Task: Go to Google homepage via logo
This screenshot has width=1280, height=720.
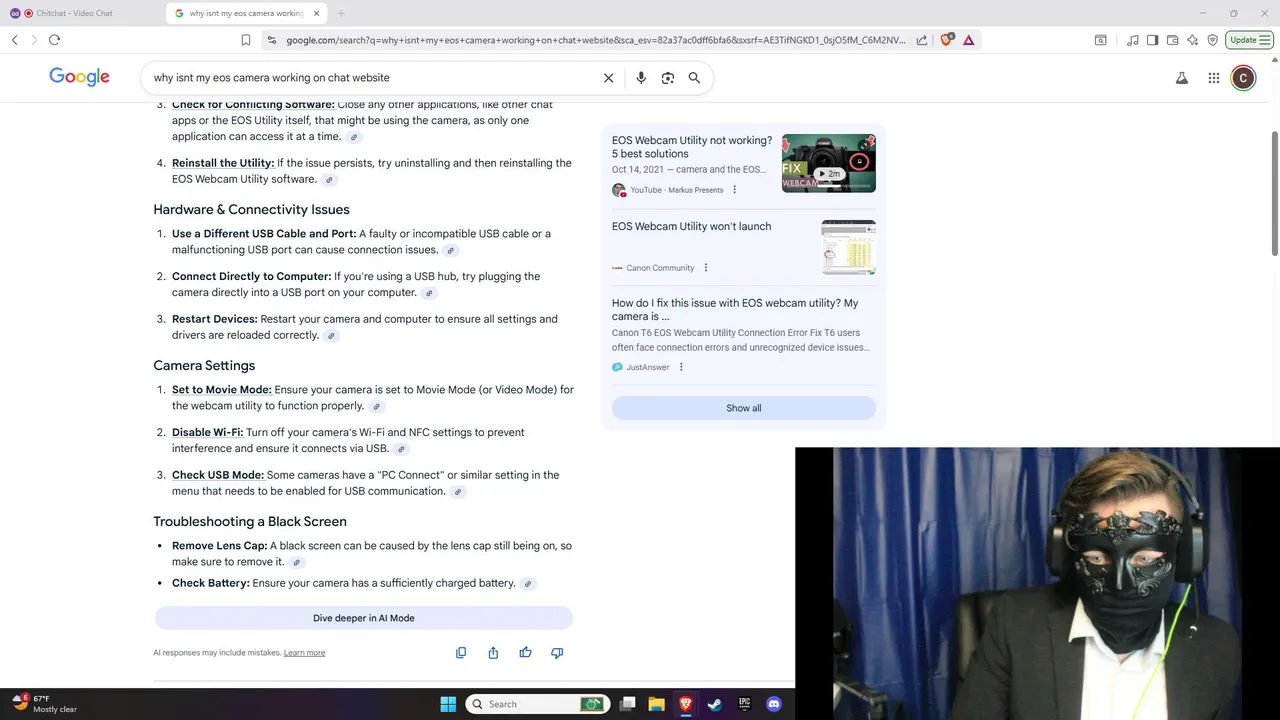Action: click(79, 77)
